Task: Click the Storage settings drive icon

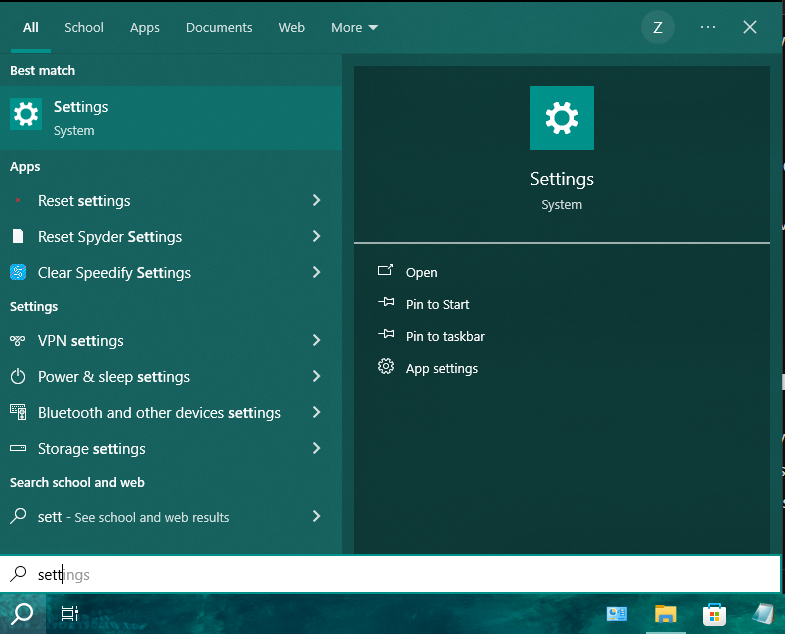Action: point(18,448)
